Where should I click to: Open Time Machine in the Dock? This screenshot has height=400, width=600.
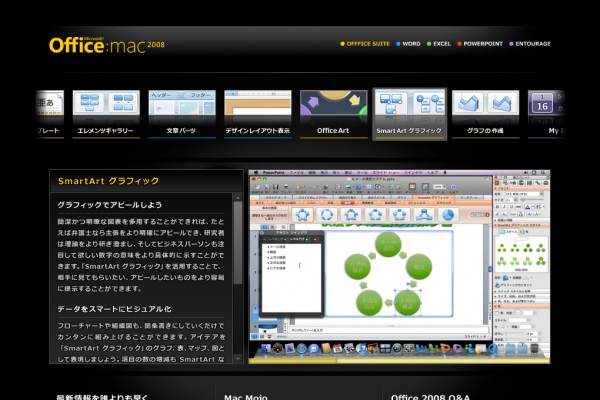point(397,348)
